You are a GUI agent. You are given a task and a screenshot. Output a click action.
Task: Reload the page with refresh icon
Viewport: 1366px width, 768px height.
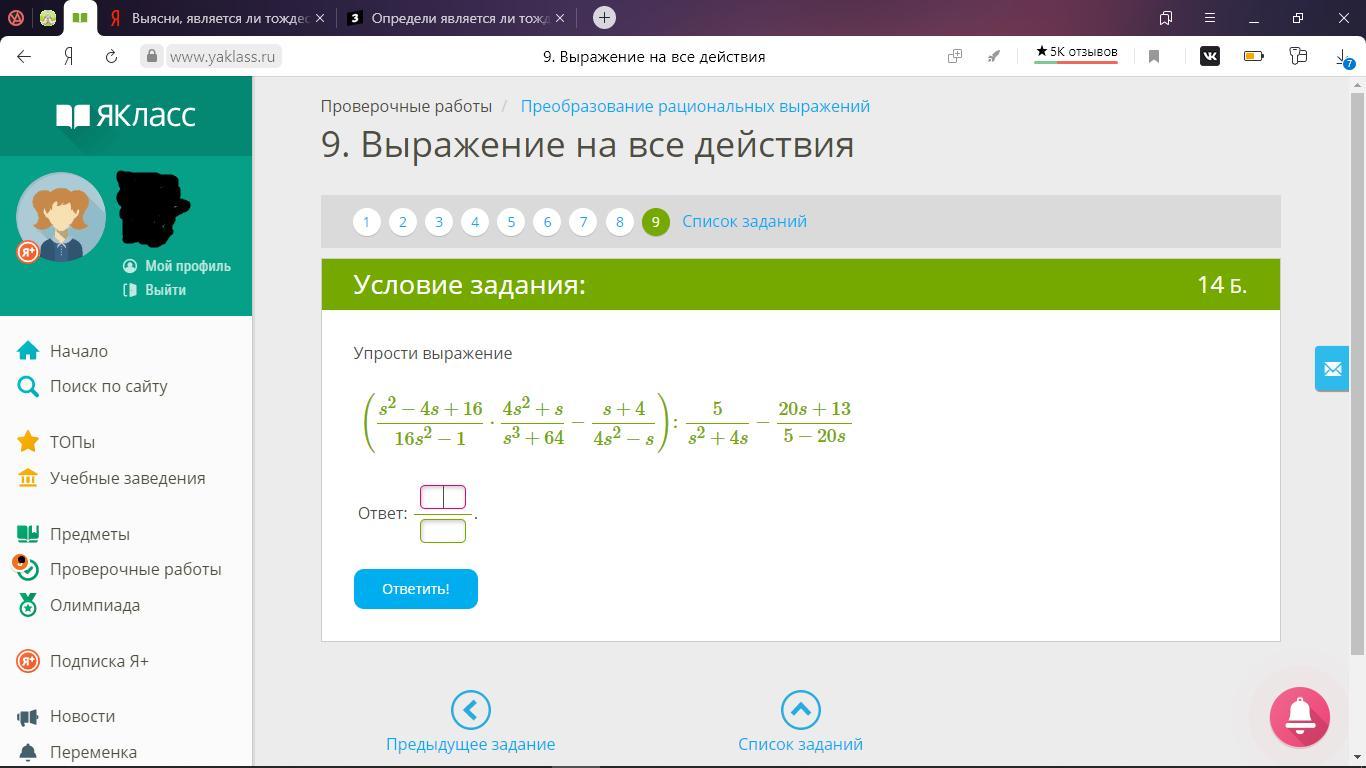111,56
